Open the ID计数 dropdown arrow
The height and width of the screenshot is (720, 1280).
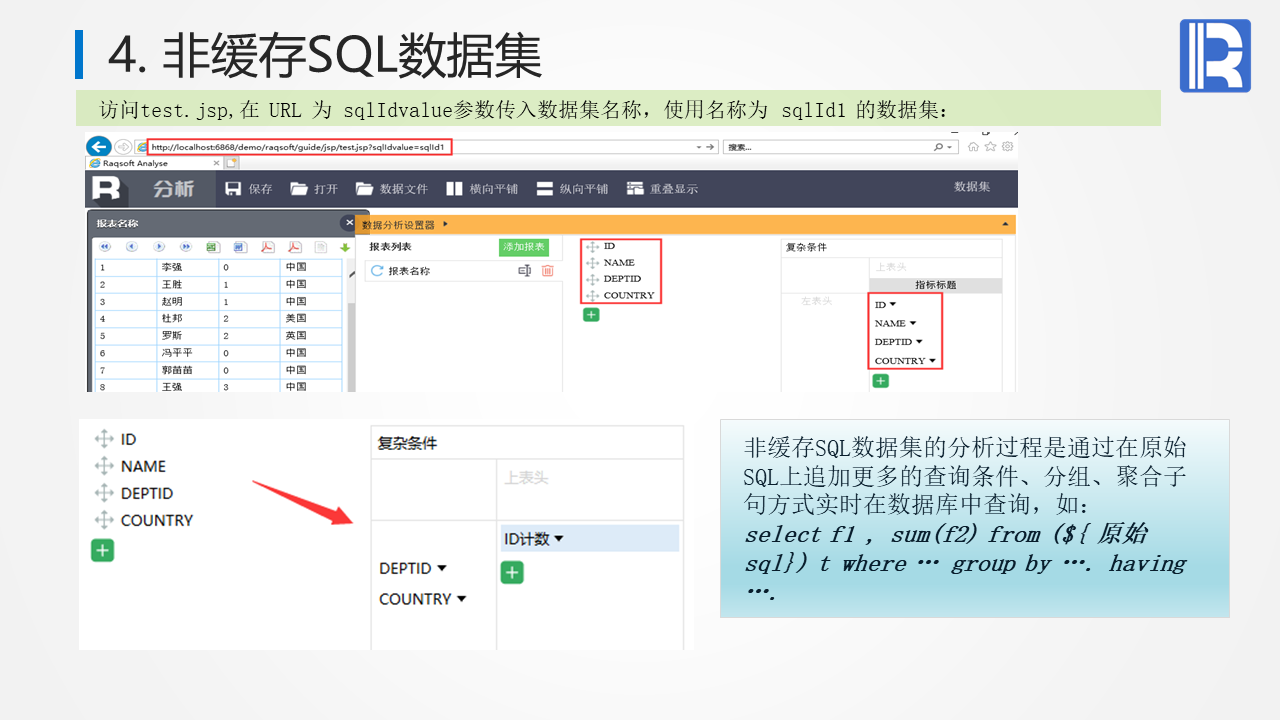pos(559,539)
